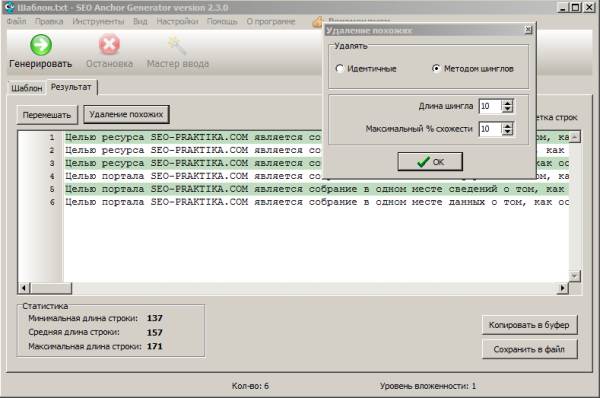
Task: Open the Инструменты menu
Action: [98, 21]
